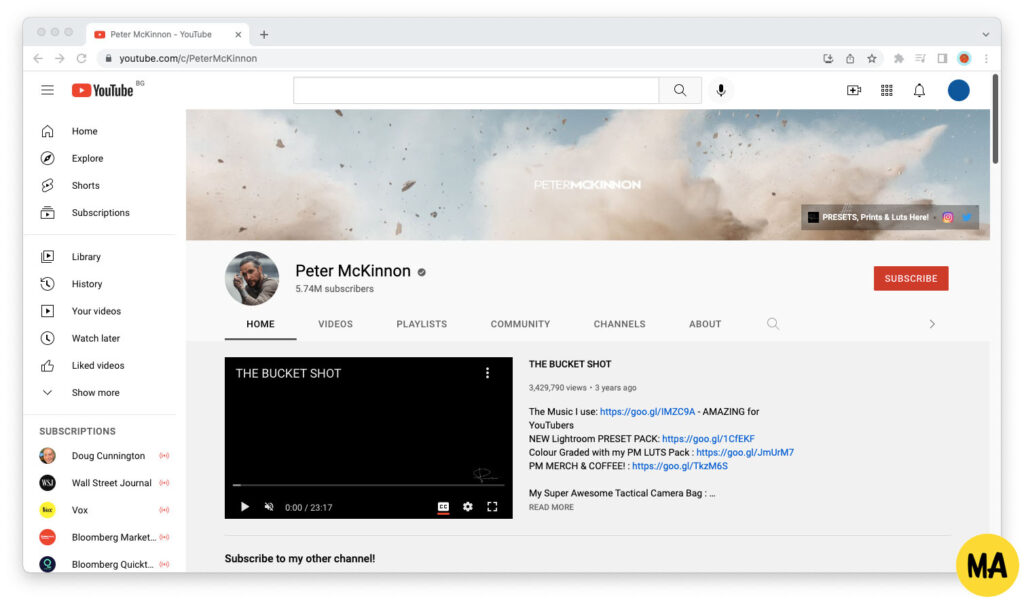Switch to the ABOUT tab
Screen dimensions: 1024x601
click(705, 324)
